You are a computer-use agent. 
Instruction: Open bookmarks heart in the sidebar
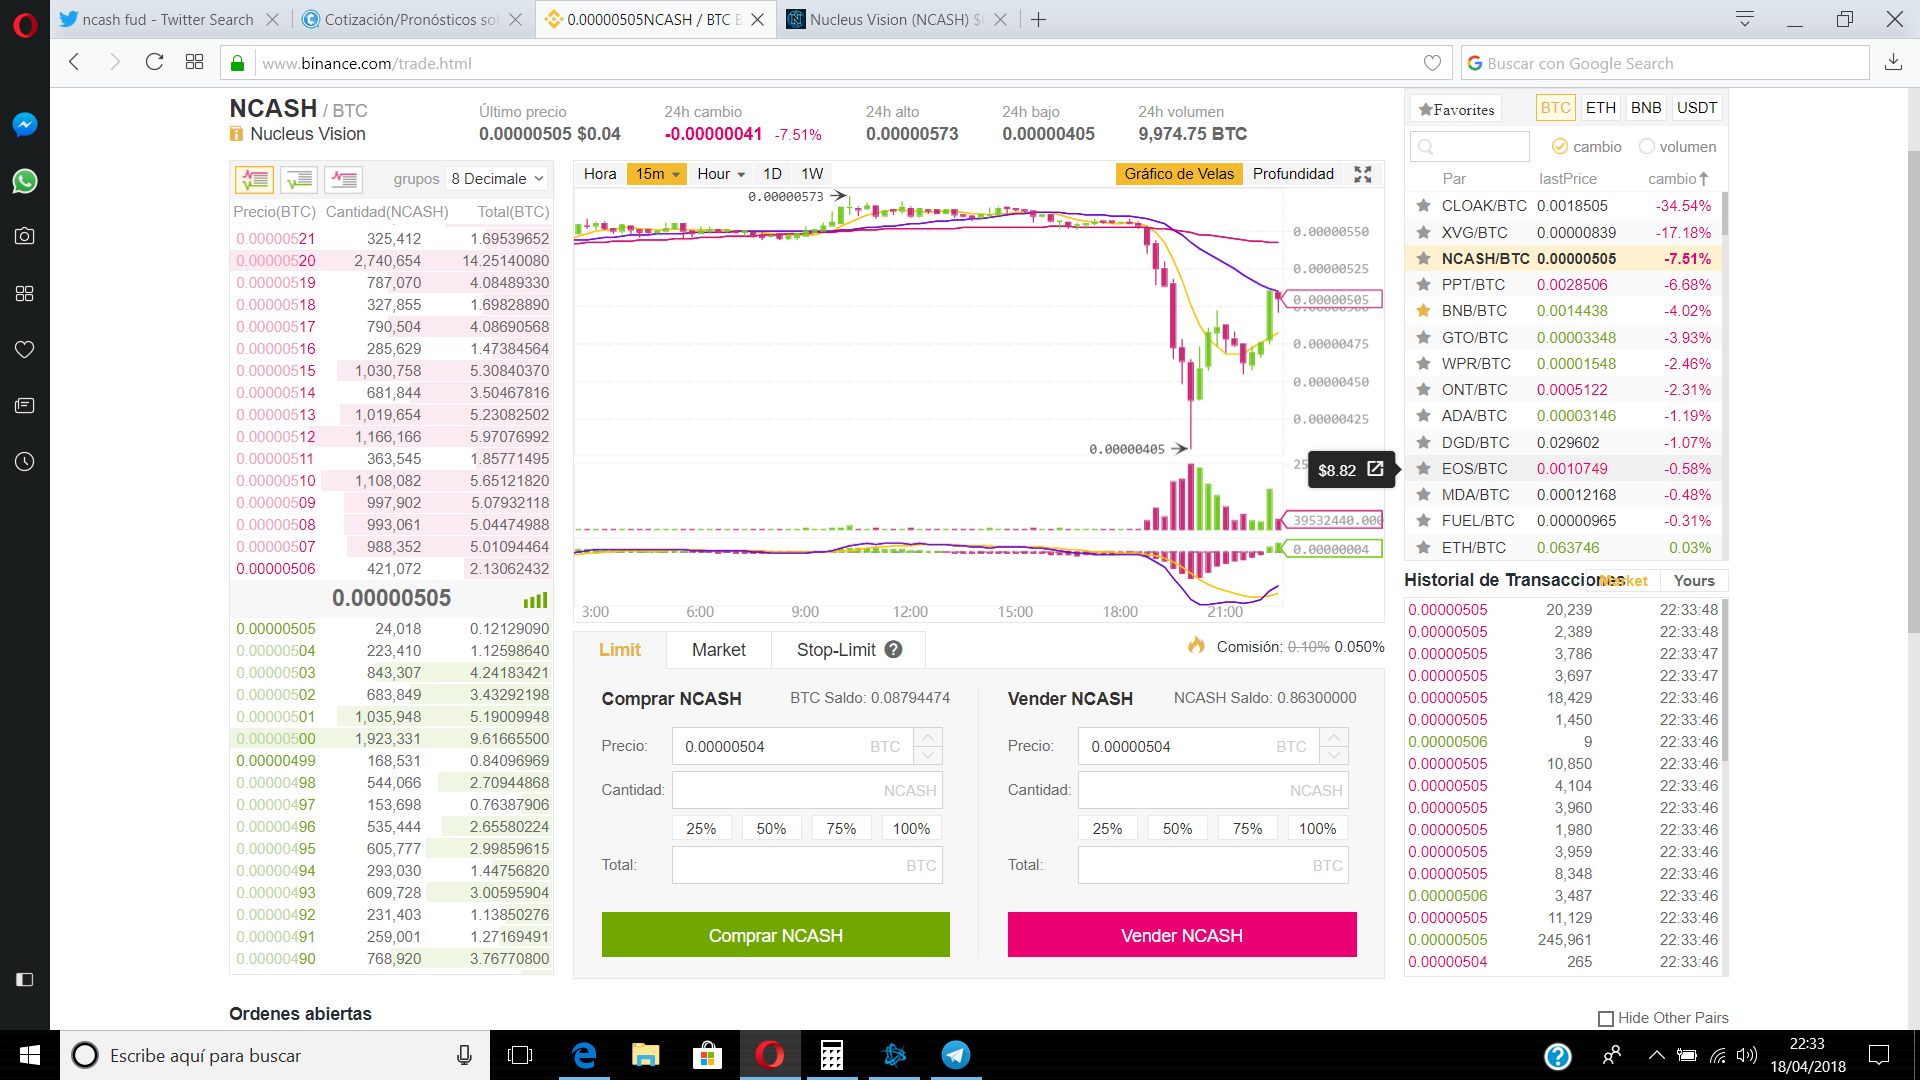(x=25, y=349)
